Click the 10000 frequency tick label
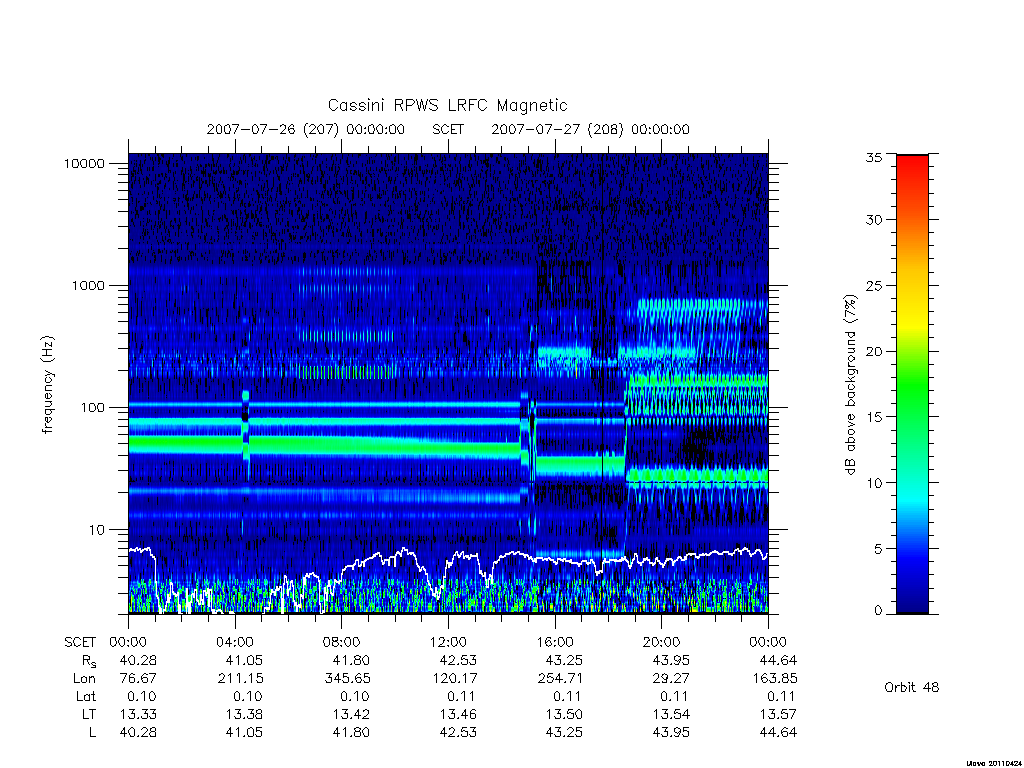Screen dimensions: 1024x768 (x=84, y=164)
